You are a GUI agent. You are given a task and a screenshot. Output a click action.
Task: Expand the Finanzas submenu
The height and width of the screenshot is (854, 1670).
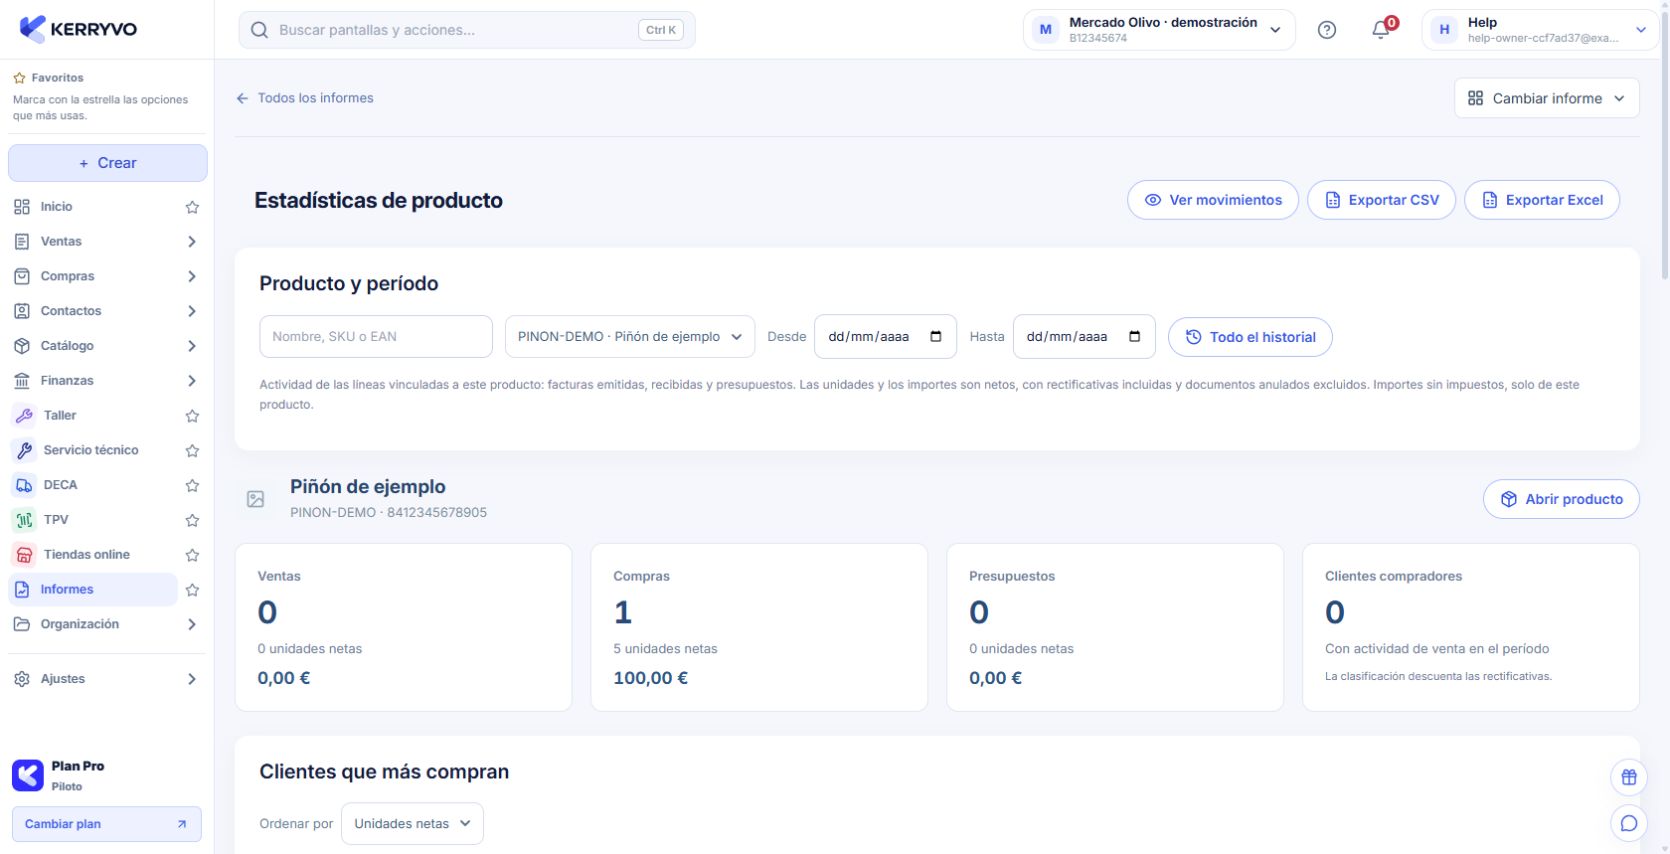(x=192, y=381)
